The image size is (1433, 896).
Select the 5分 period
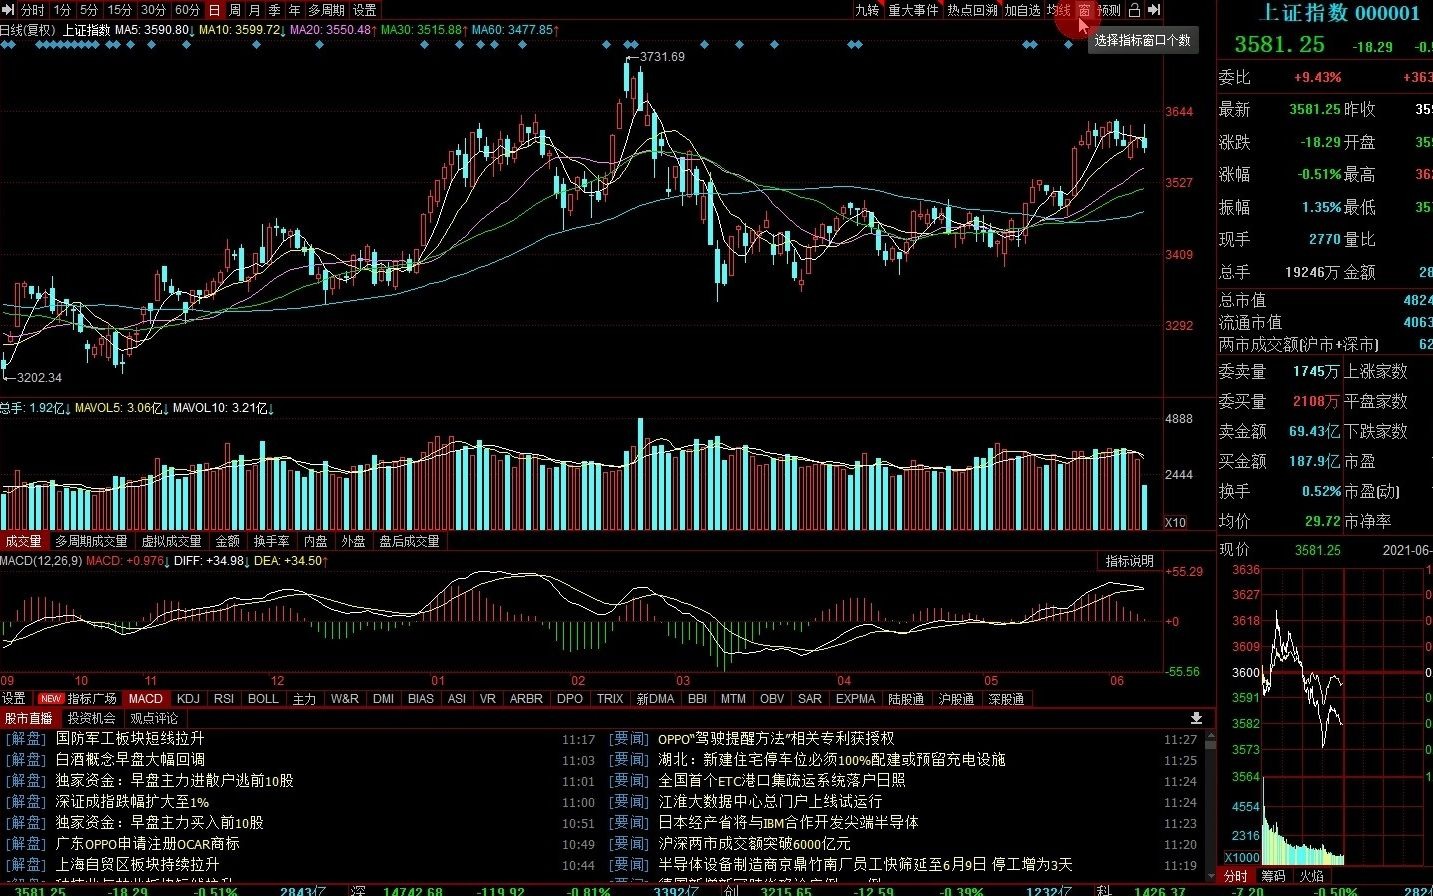pyautogui.click(x=89, y=10)
